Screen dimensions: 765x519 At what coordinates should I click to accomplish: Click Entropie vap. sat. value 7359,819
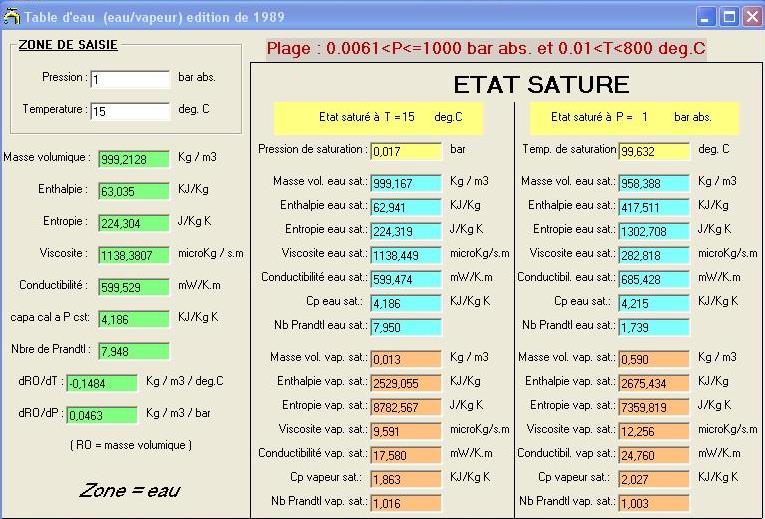(654, 407)
